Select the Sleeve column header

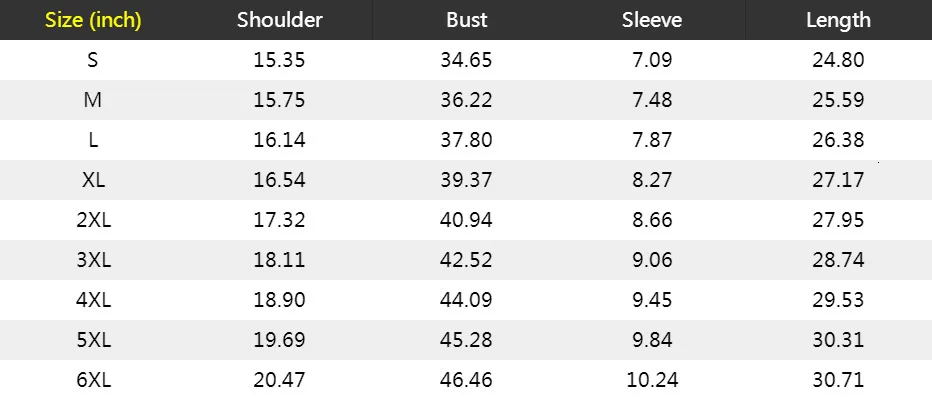point(652,20)
